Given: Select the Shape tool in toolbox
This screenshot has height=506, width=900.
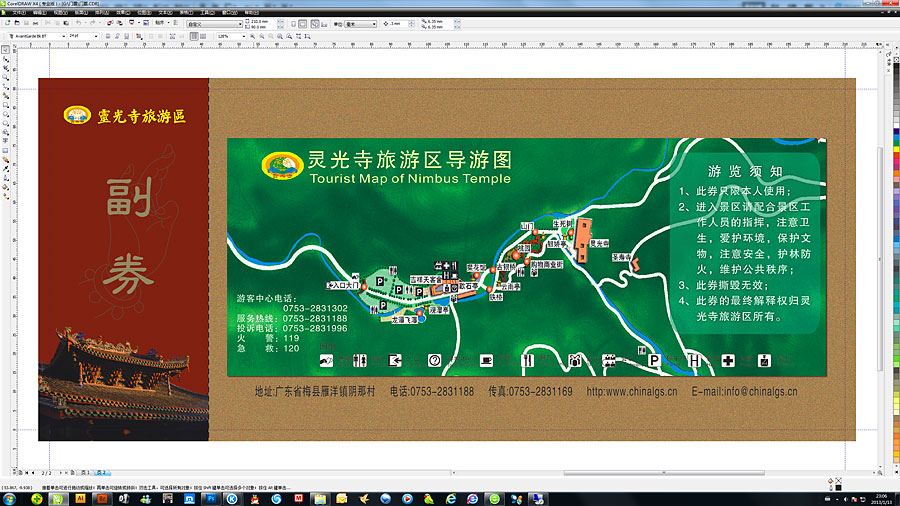Looking at the screenshot, I should coord(6,58).
